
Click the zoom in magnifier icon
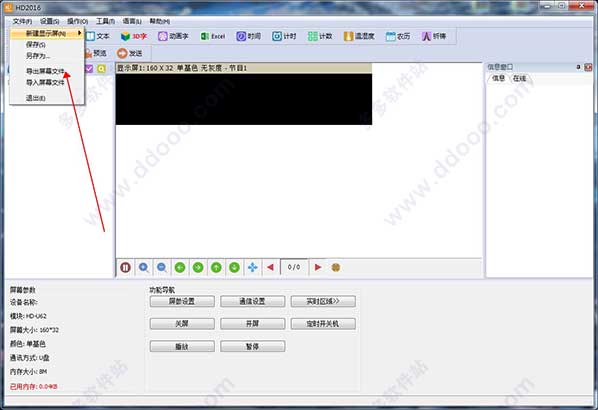(x=144, y=267)
